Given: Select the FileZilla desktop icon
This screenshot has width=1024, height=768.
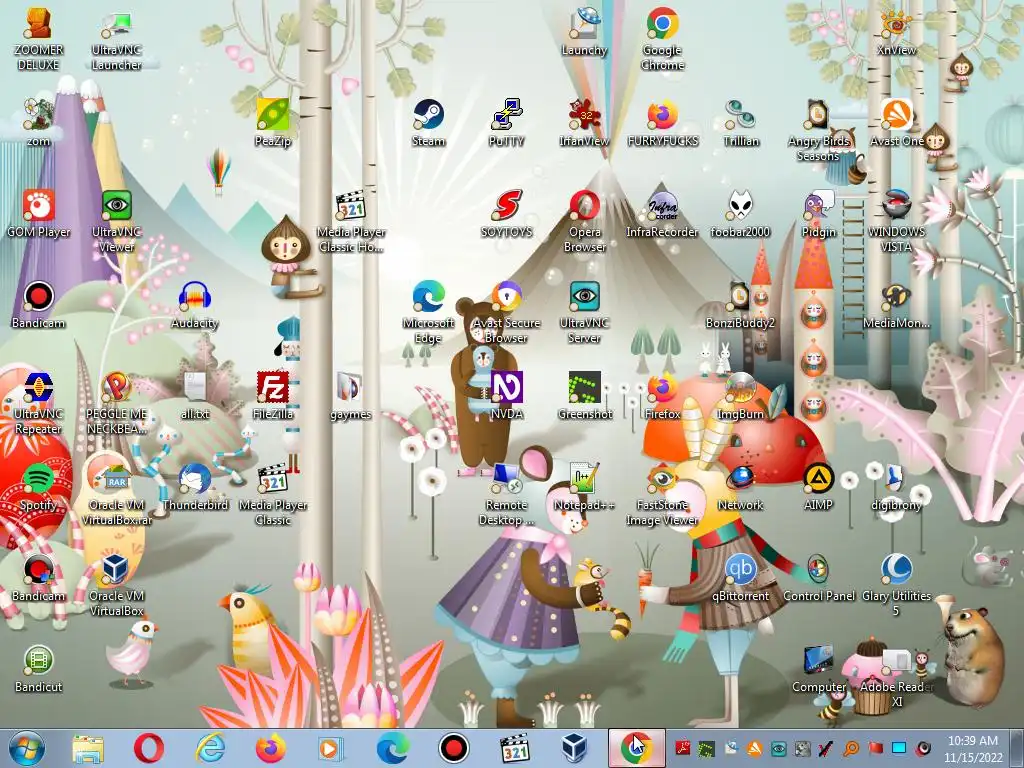Looking at the screenshot, I should pyautogui.click(x=273, y=396).
